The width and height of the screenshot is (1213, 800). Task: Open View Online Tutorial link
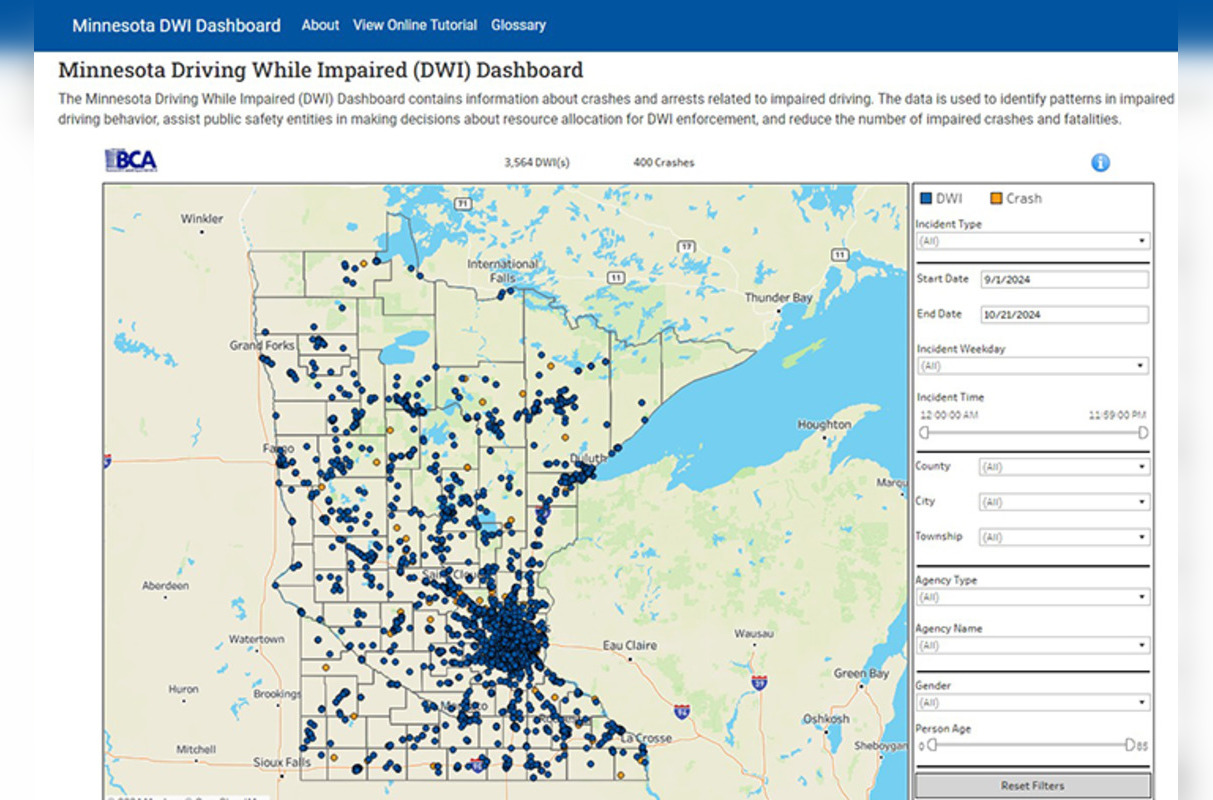[414, 25]
